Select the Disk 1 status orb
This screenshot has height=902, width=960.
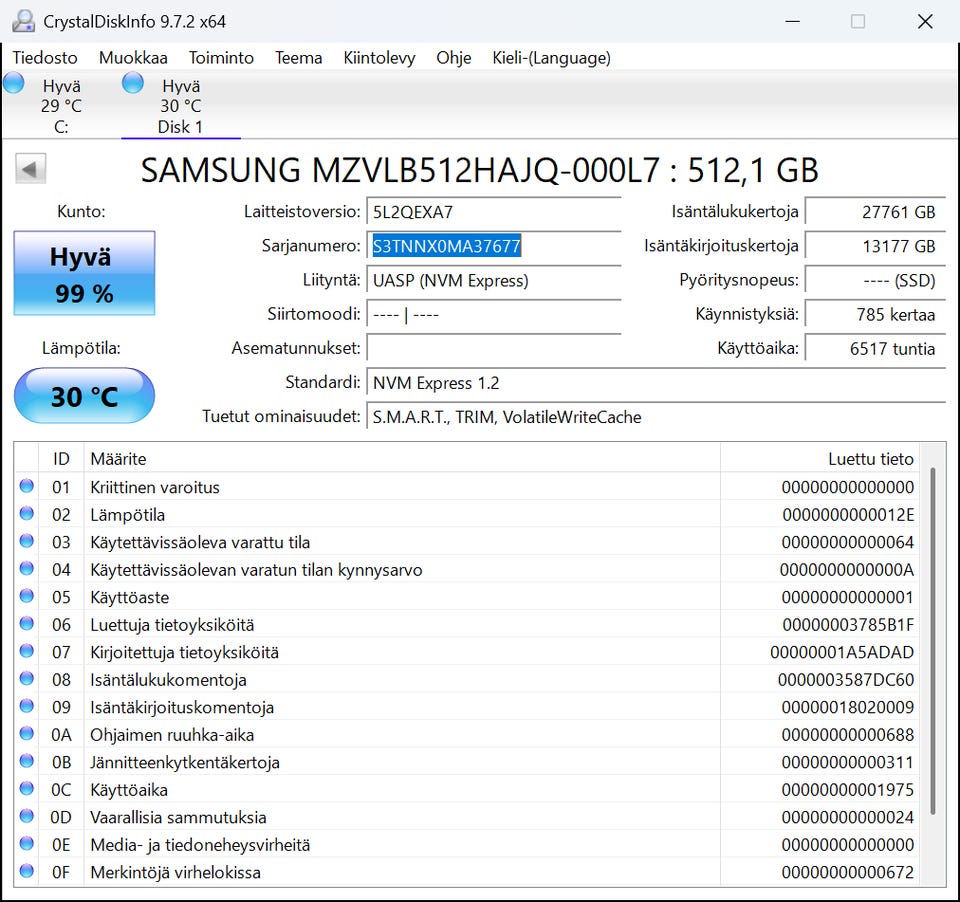tap(133, 84)
